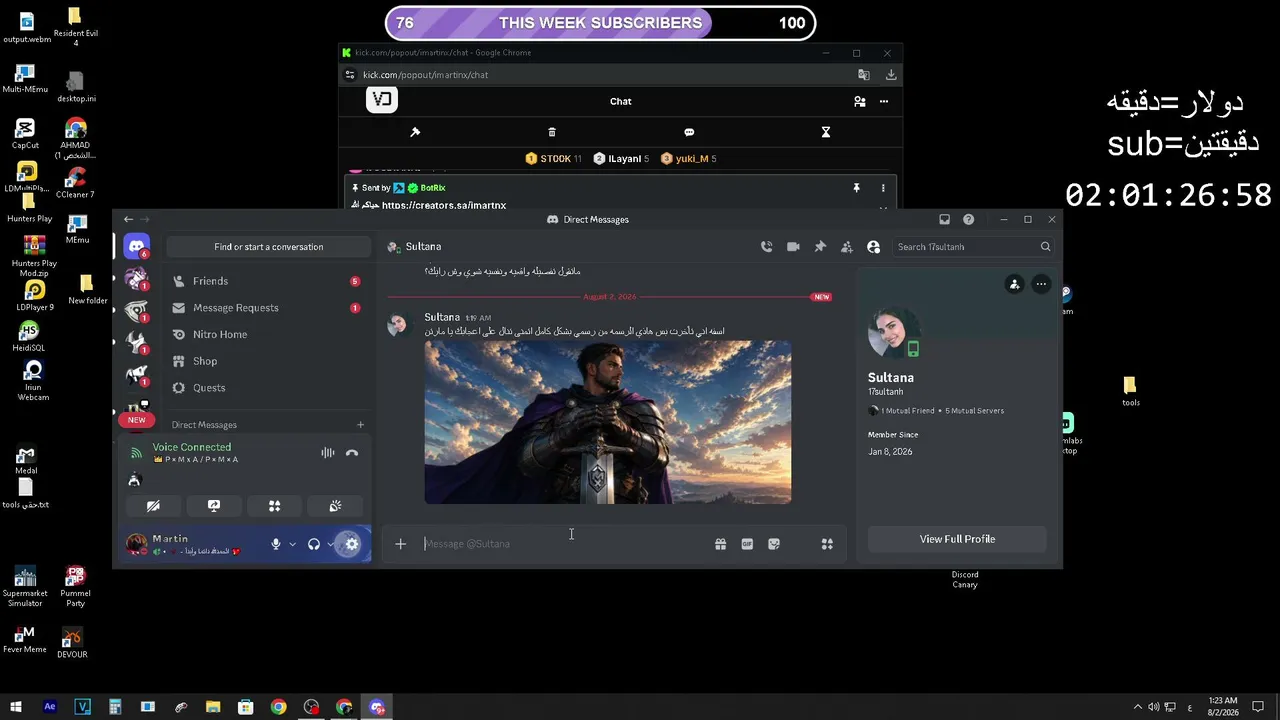The height and width of the screenshot is (720, 1280).
Task: Click the add friend icon on Sultana's profile
Action: point(1014,284)
